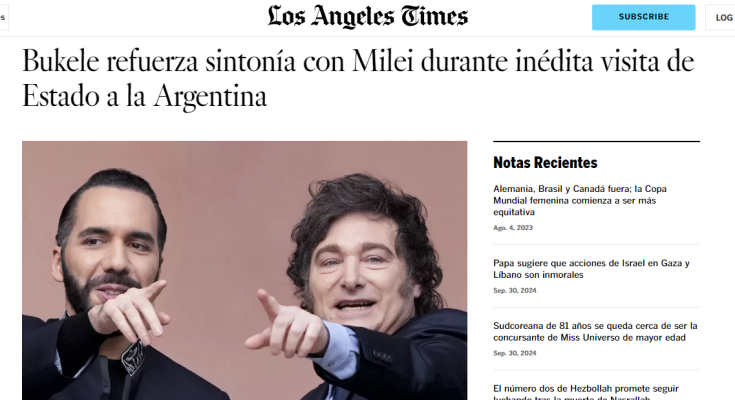Open the main photo of Bukele and Milei
The image size is (735, 400).
(244, 271)
